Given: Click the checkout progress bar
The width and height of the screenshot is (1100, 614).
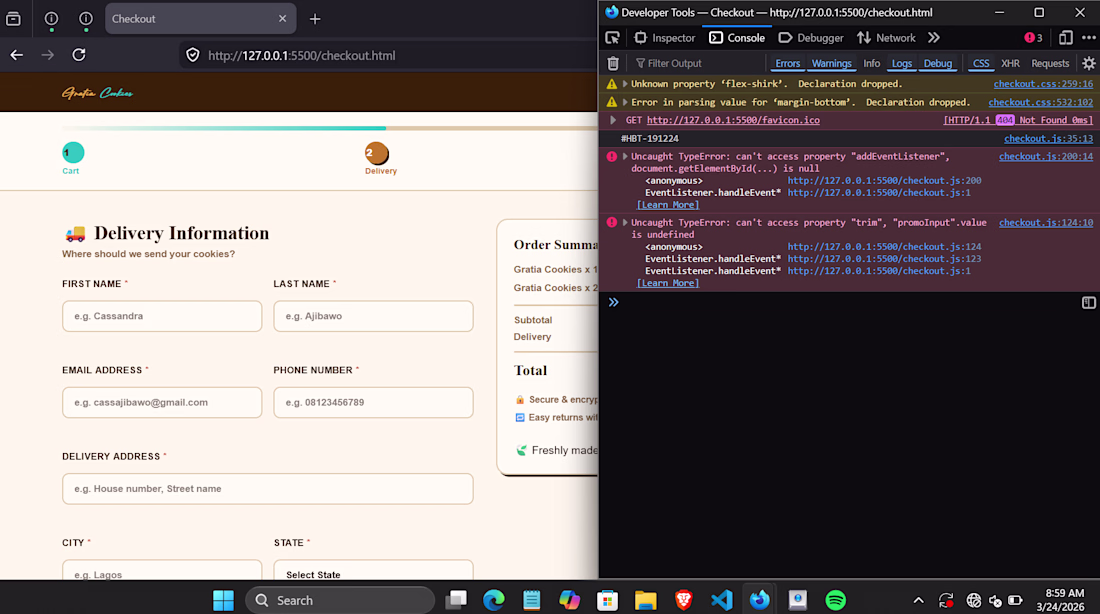Looking at the screenshot, I should click(330, 128).
